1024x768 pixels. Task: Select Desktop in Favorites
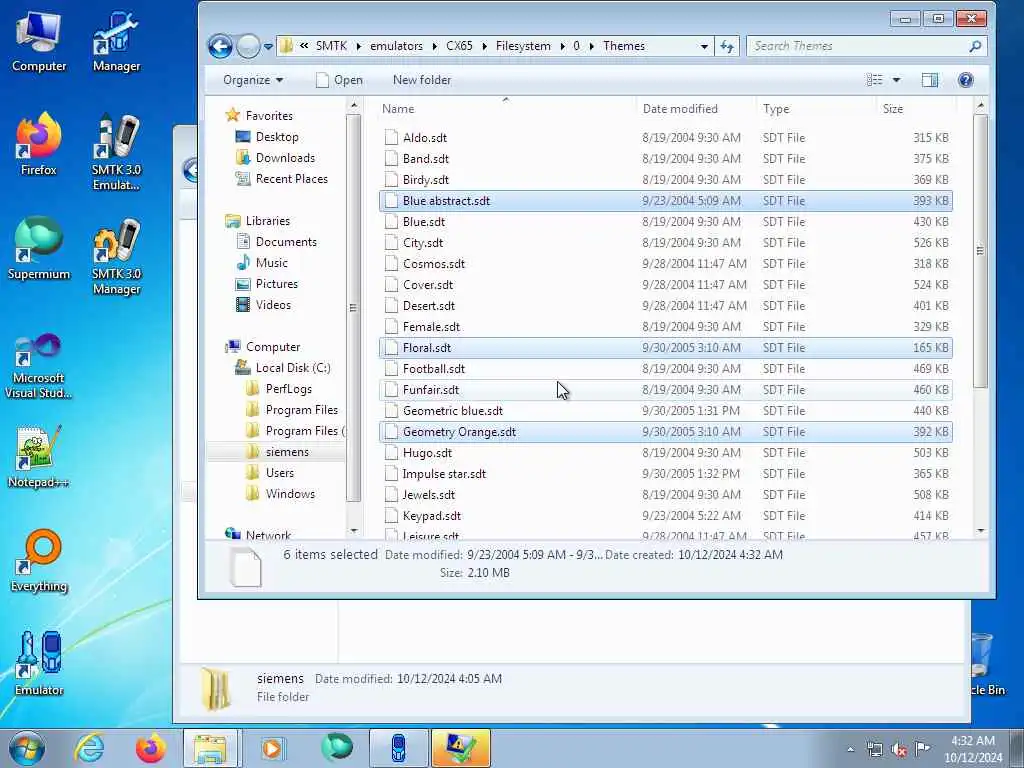[x=277, y=137]
